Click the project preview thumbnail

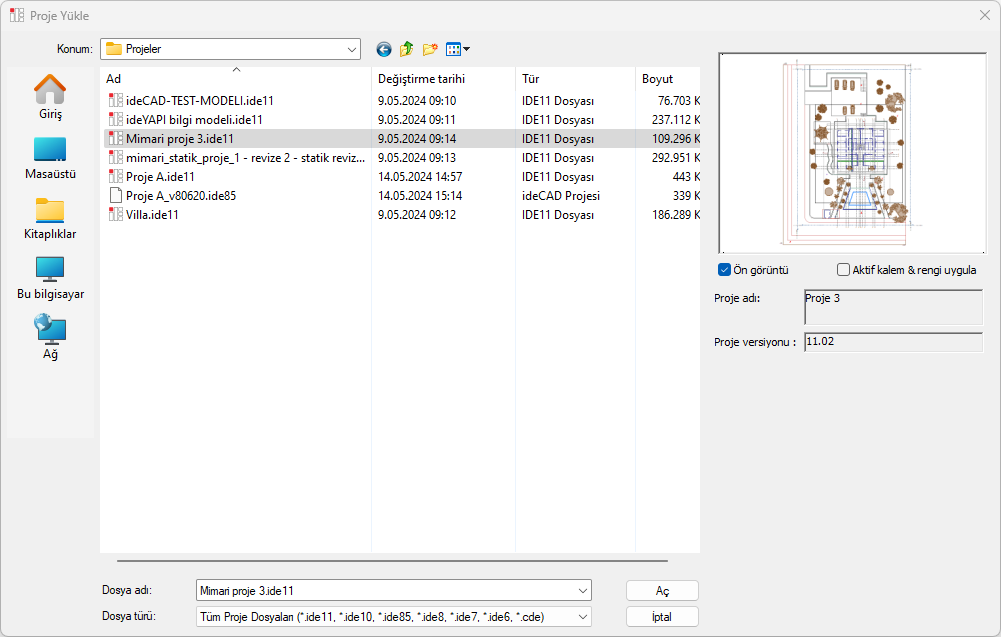852,153
